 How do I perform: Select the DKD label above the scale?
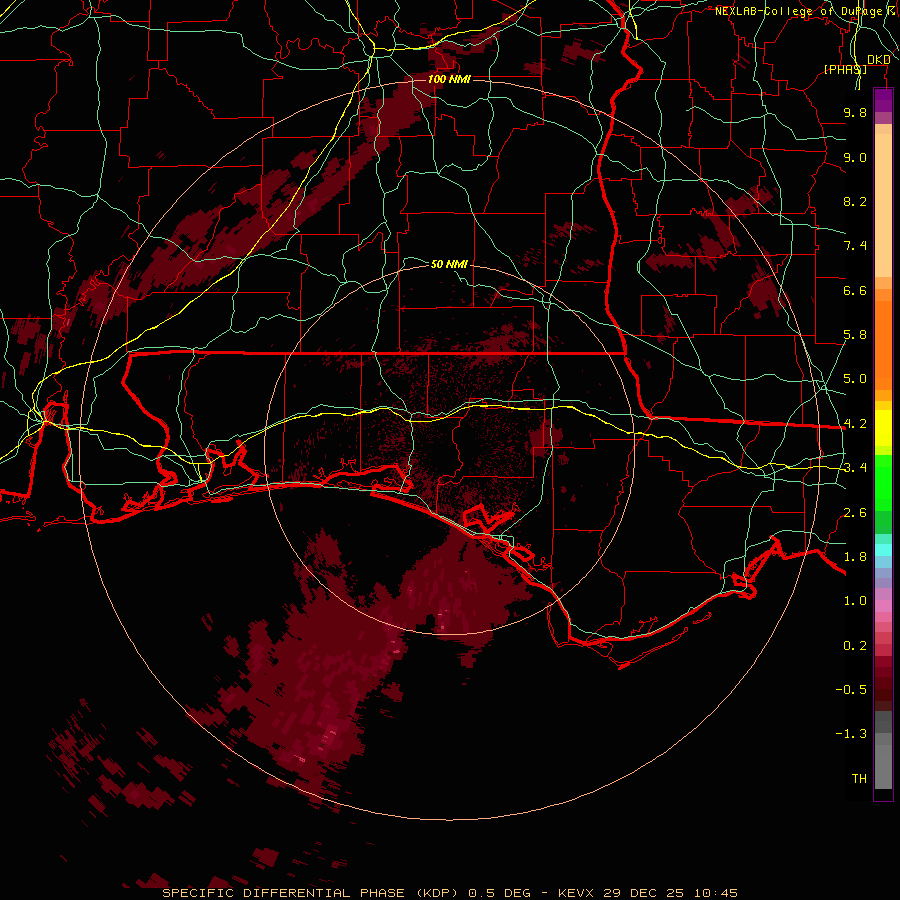click(878, 60)
